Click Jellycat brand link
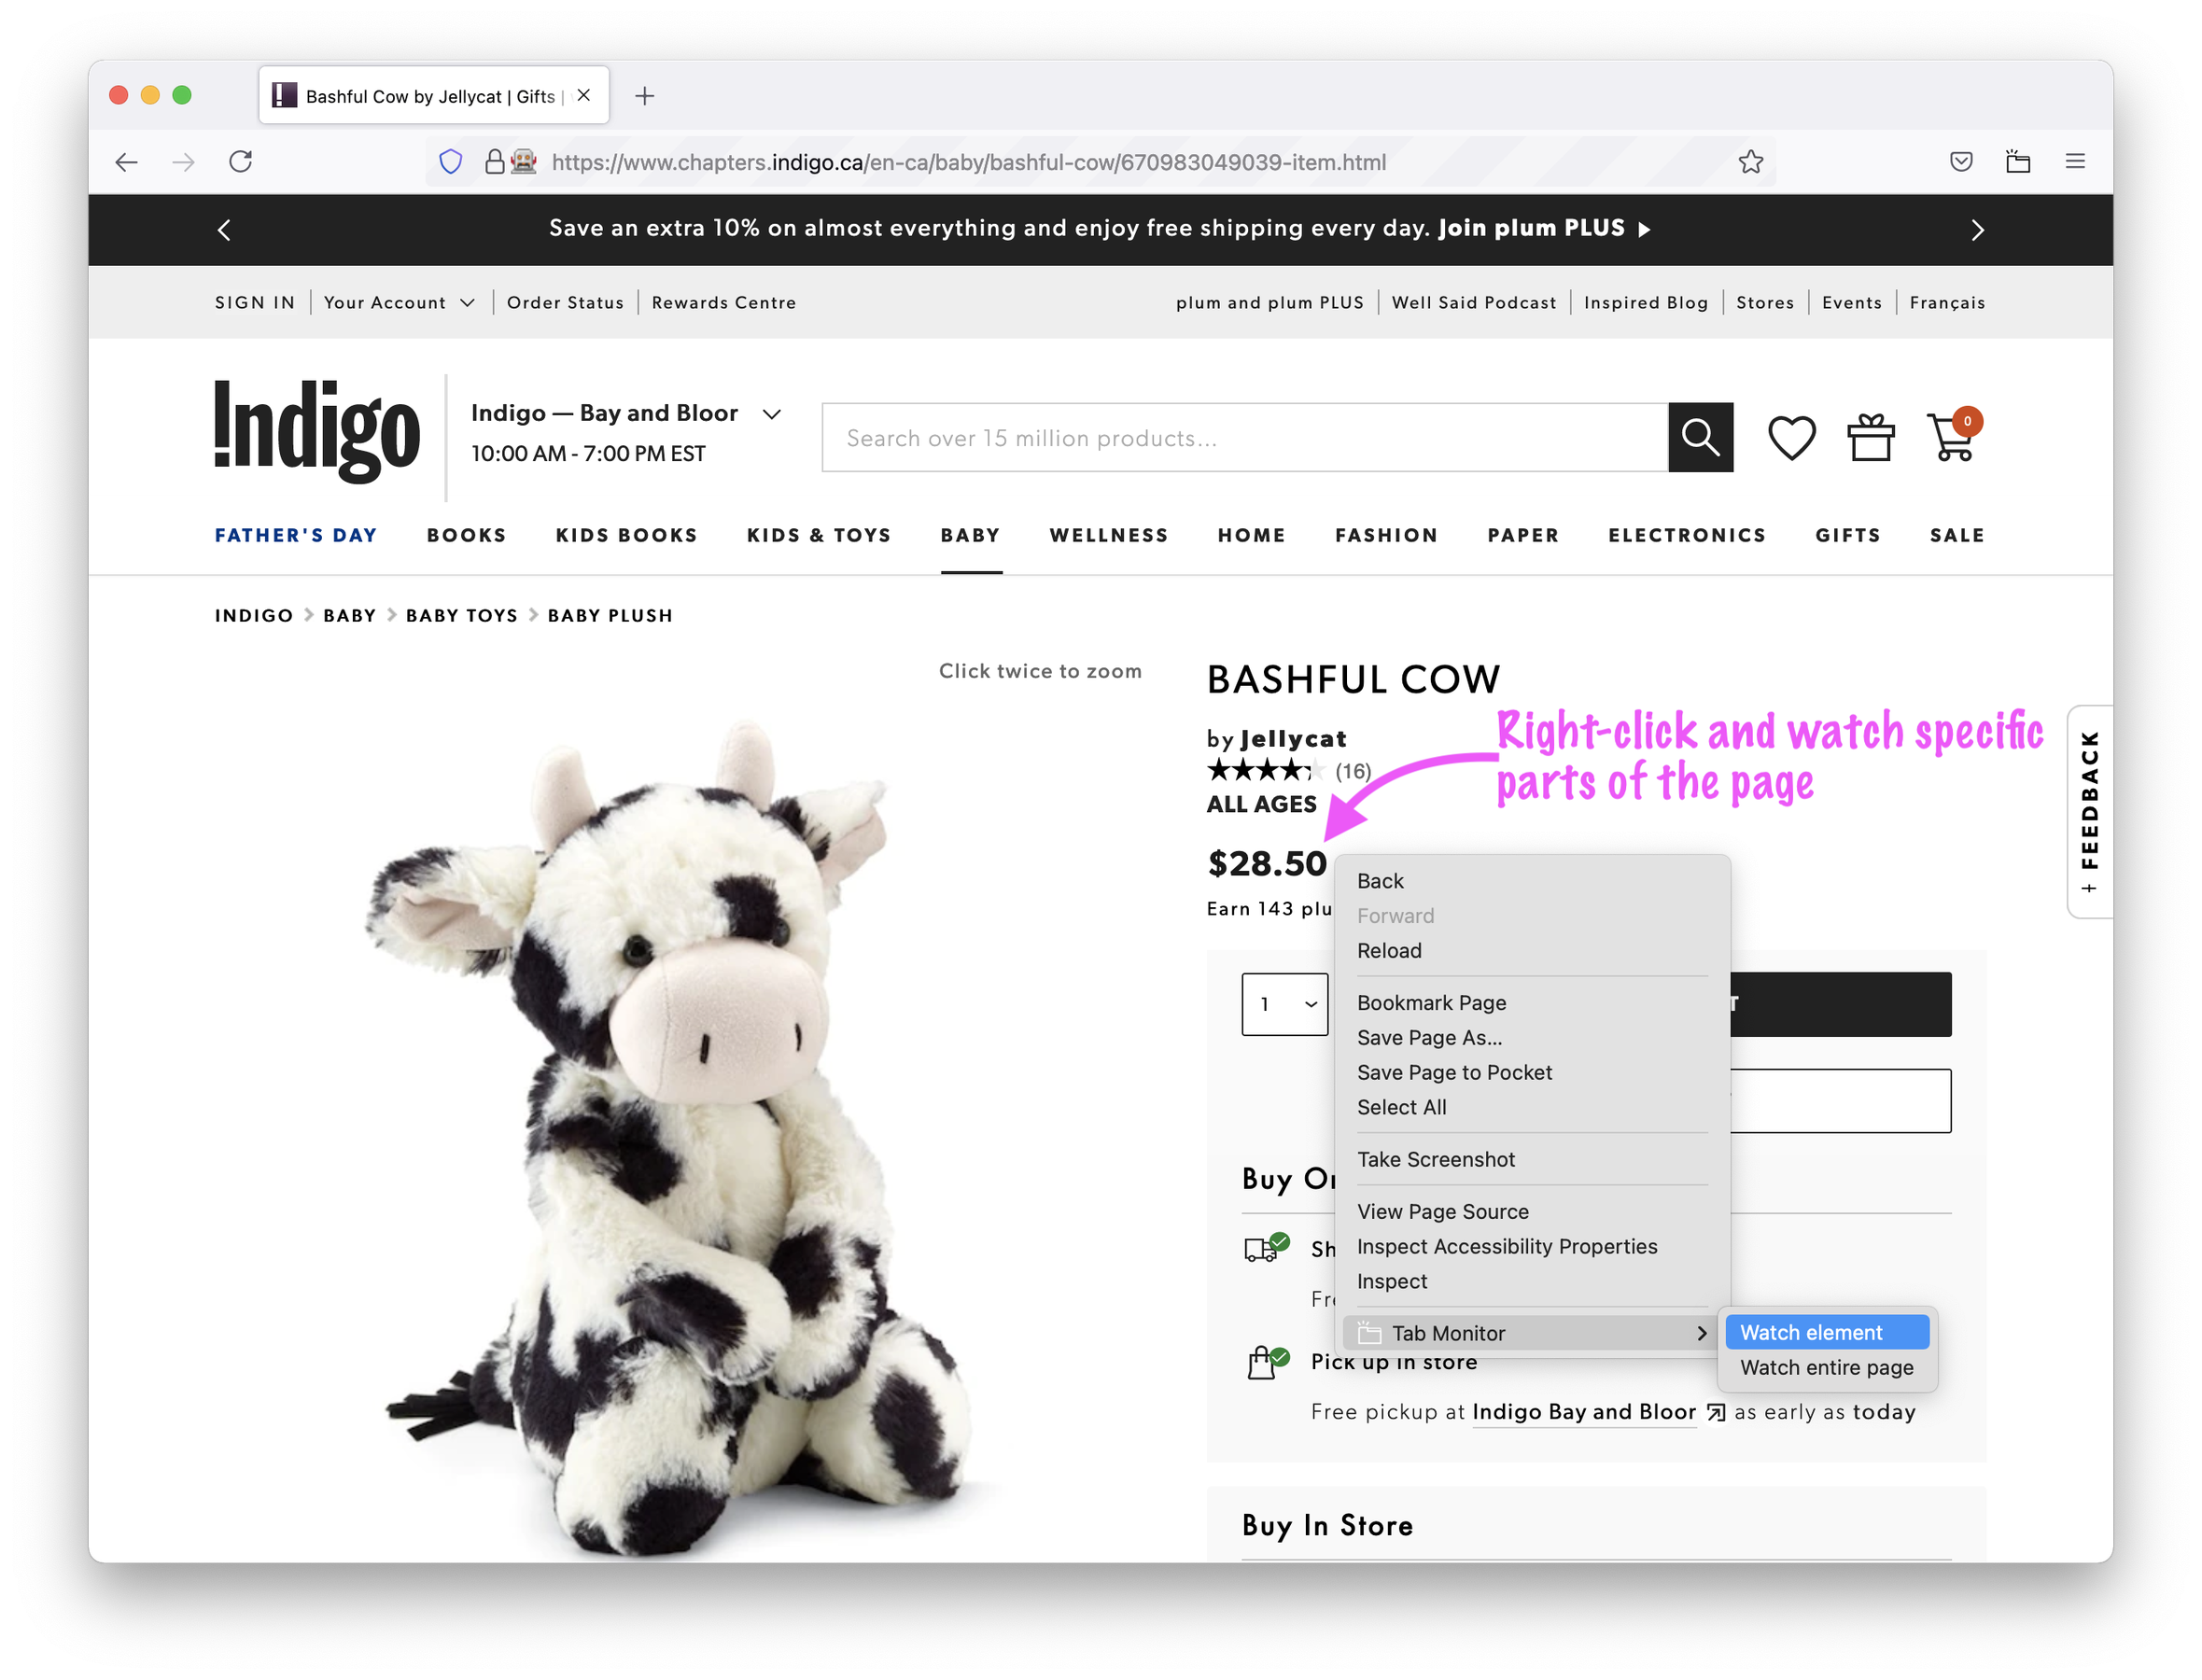2202x1680 pixels. click(x=1293, y=739)
